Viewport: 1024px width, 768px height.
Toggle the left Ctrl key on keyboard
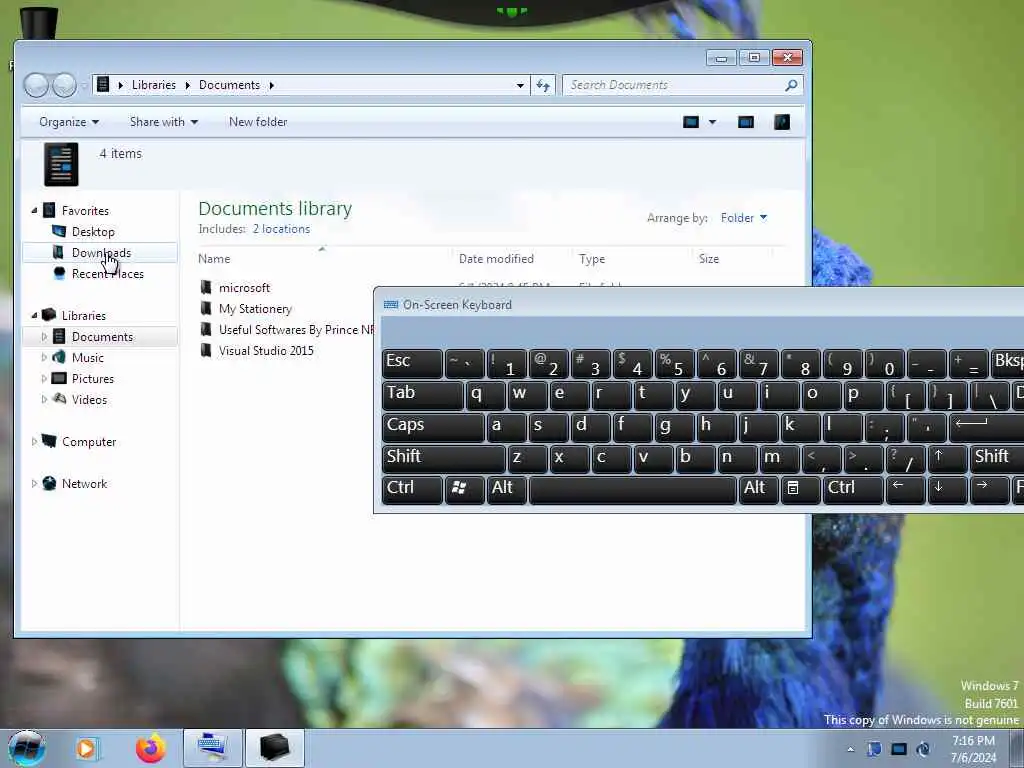click(x=412, y=490)
